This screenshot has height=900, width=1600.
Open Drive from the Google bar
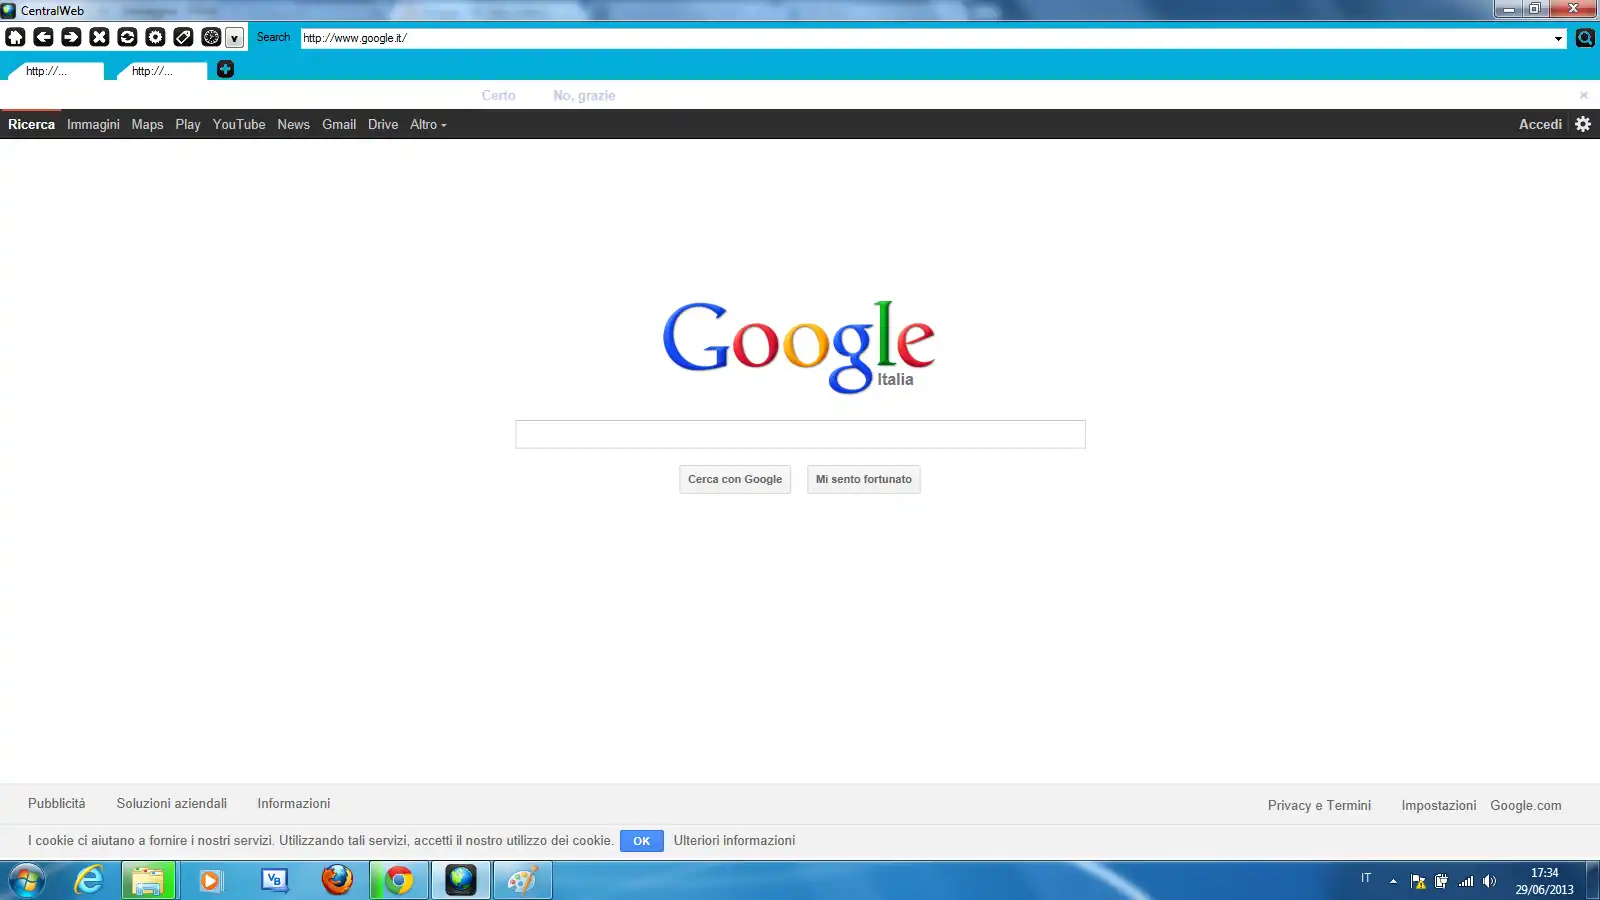click(383, 124)
